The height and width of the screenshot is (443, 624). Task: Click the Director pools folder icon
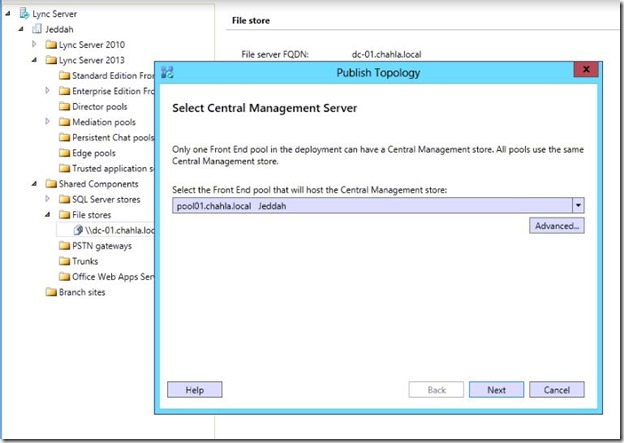64,106
